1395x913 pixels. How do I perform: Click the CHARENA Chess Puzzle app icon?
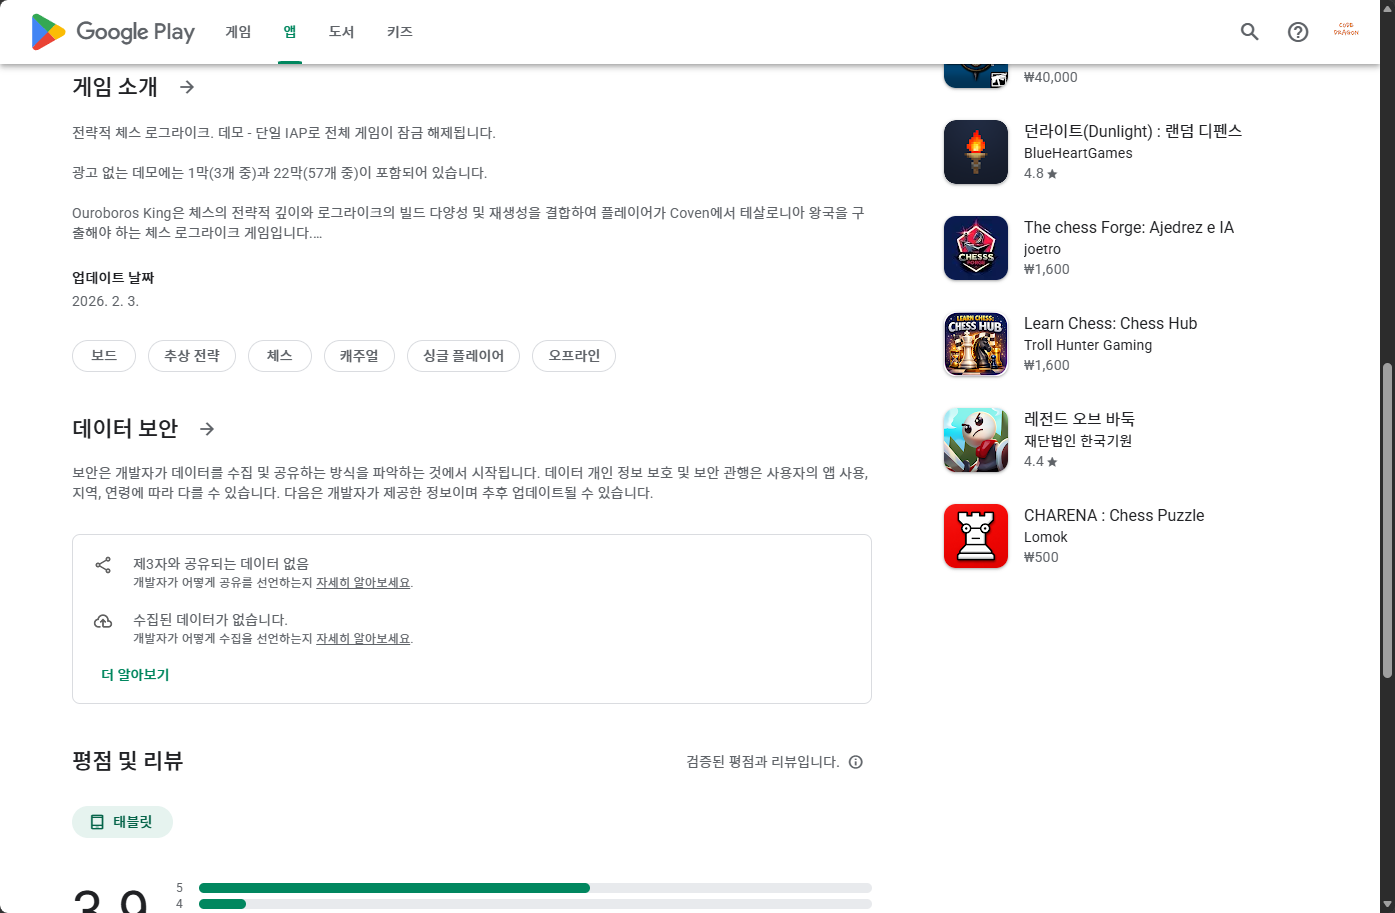[976, 536]
